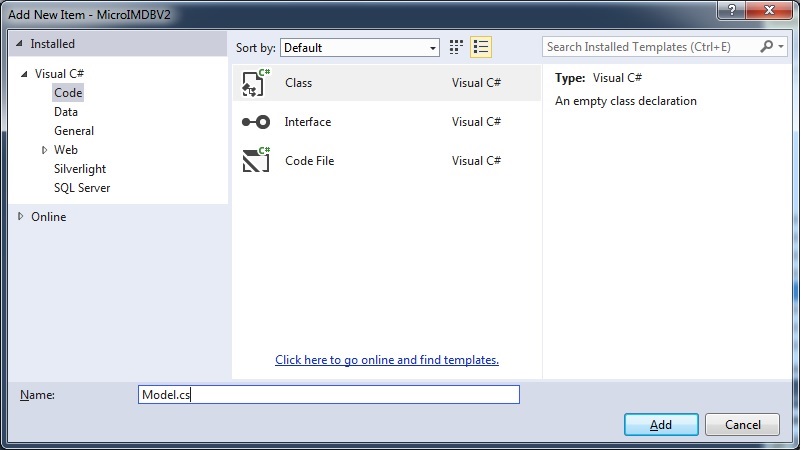Open the search options dropdown arrow
The width and height of the screenshot is (801, 450).
click(781, 46)
